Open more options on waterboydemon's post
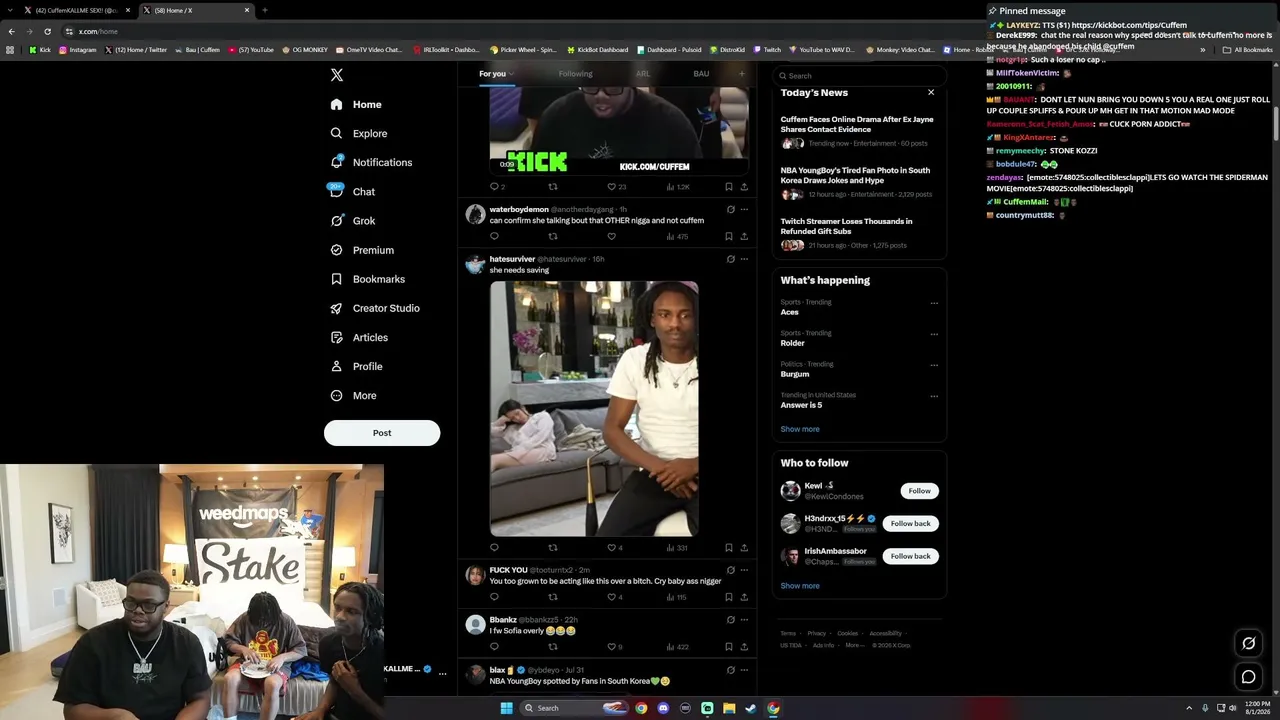Screen dimensions: 1280x720 tap(744, 210)
